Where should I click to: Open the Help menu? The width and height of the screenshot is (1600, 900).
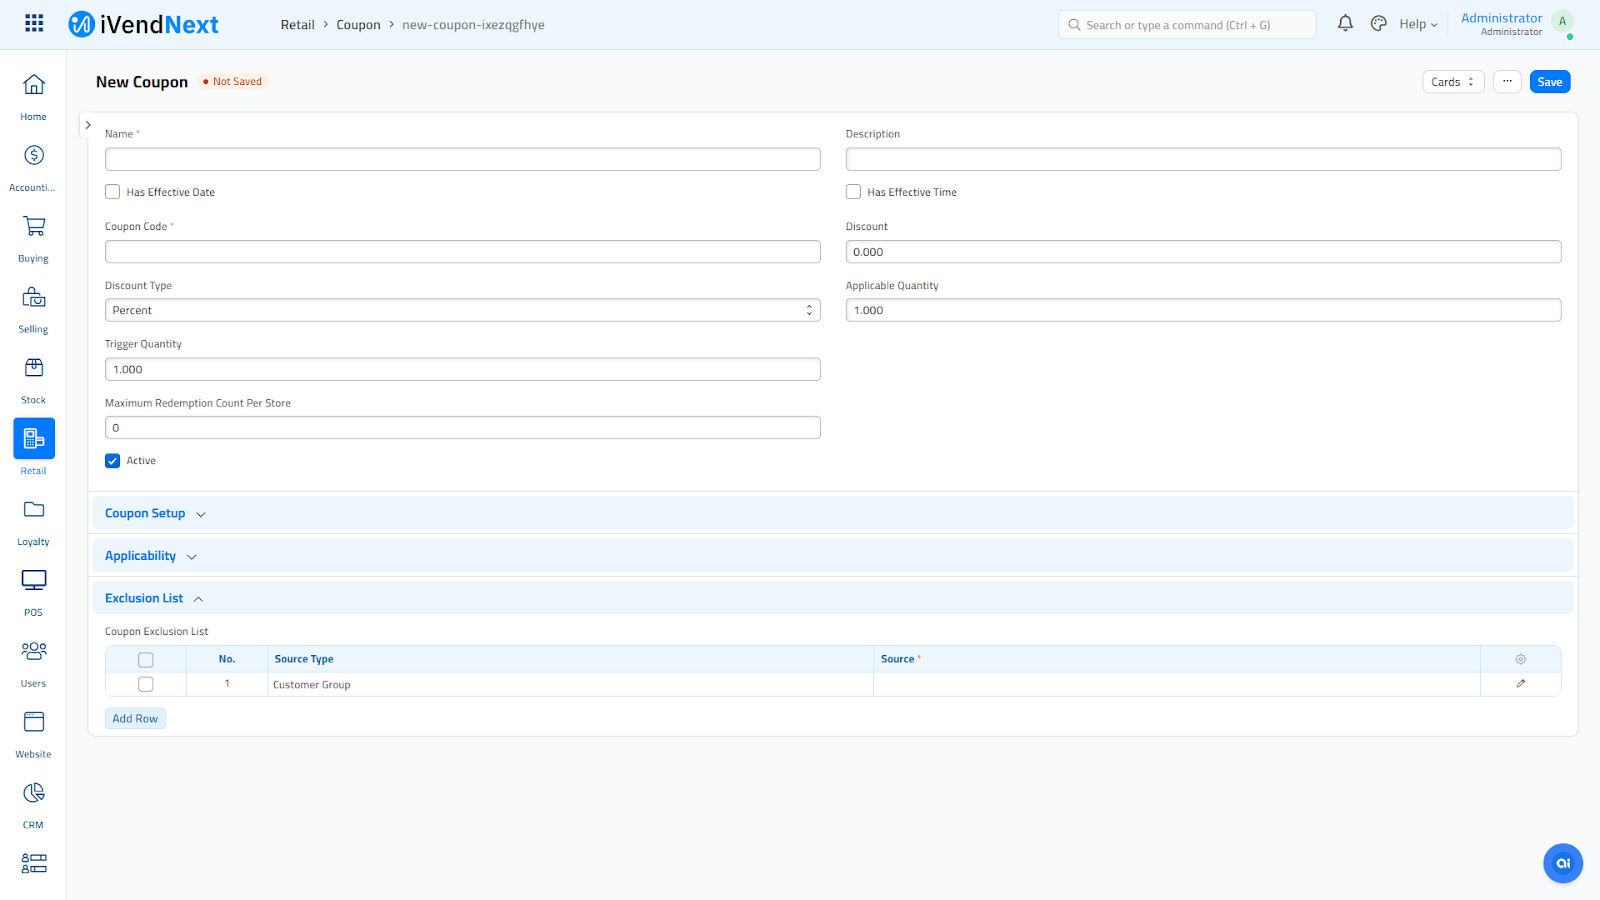tap(1417, 24)
